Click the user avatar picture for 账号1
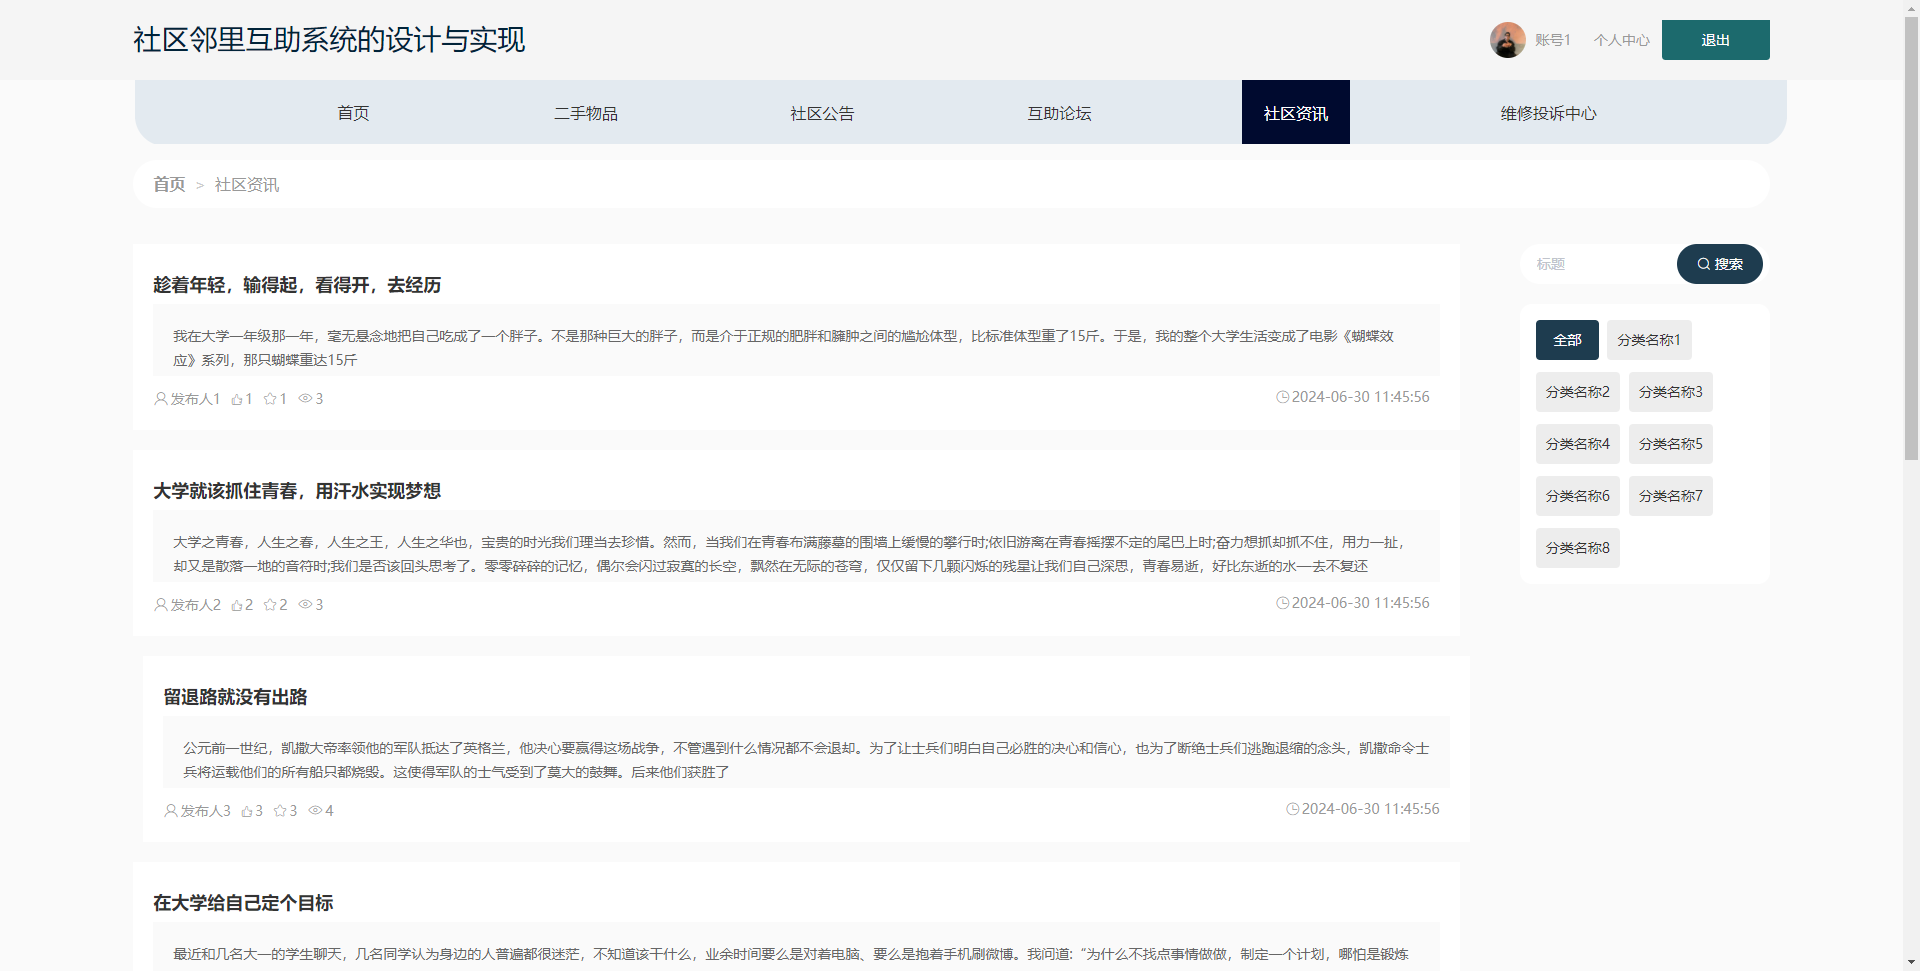1920x971 pixels. click(1507, 40)
